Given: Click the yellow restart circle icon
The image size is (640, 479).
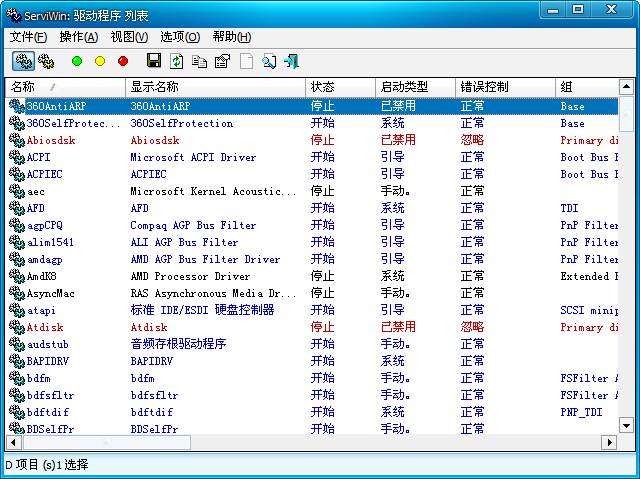Looking at the screenshot, I should point(100,61).
